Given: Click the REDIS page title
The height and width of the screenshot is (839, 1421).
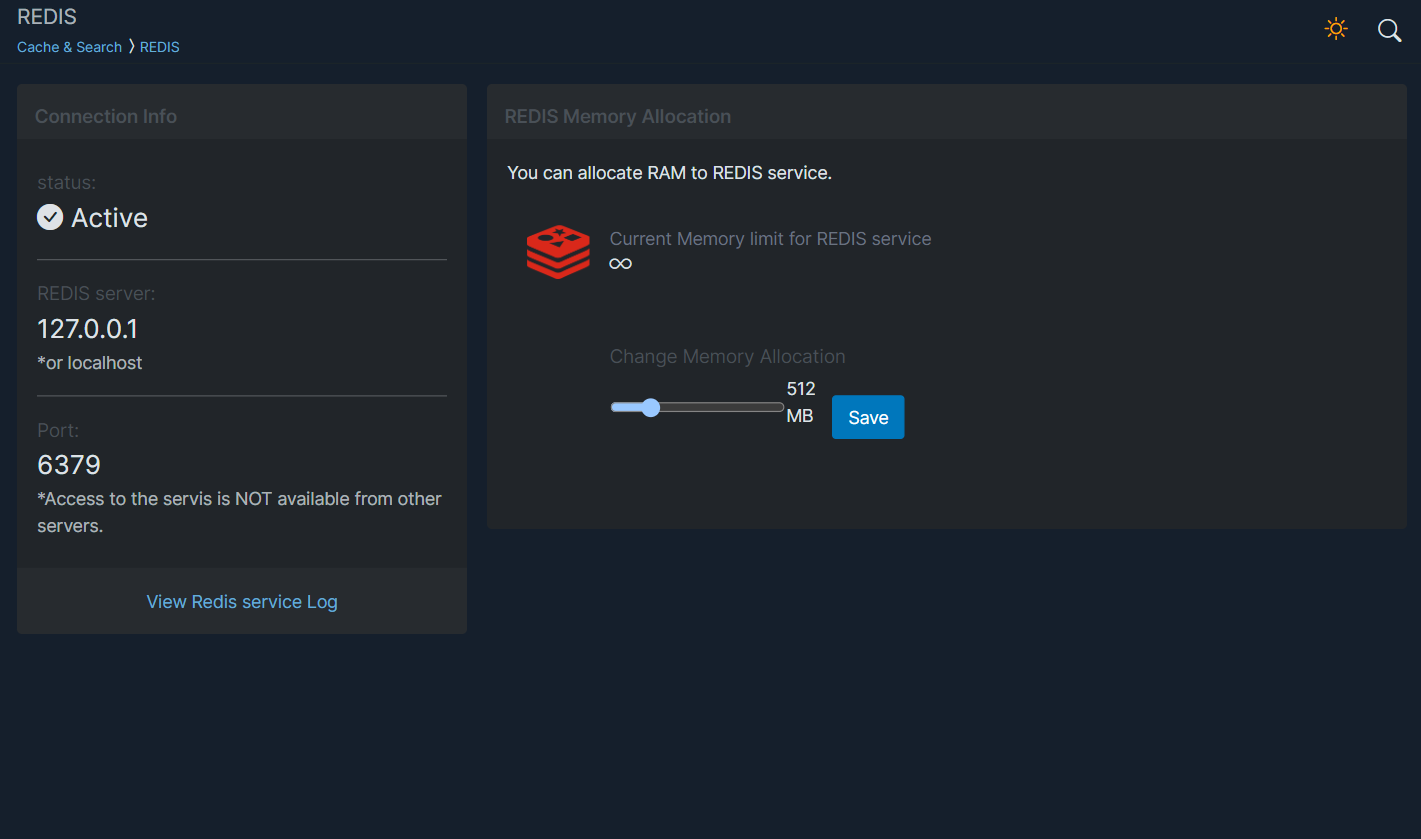Looking at the screenshot, I should (x=47, y=17).
